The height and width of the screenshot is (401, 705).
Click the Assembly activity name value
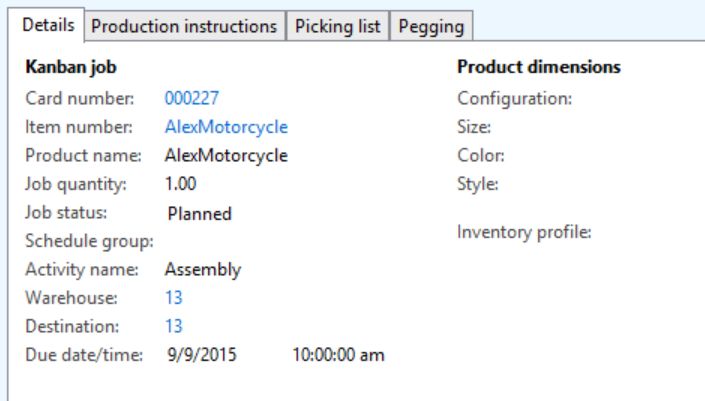point(203,269)
